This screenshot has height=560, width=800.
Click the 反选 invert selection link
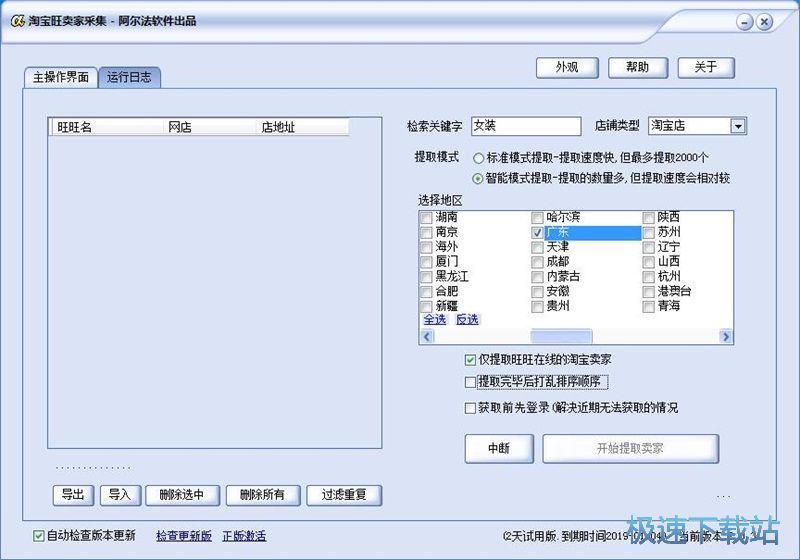[x=467, y=320]
